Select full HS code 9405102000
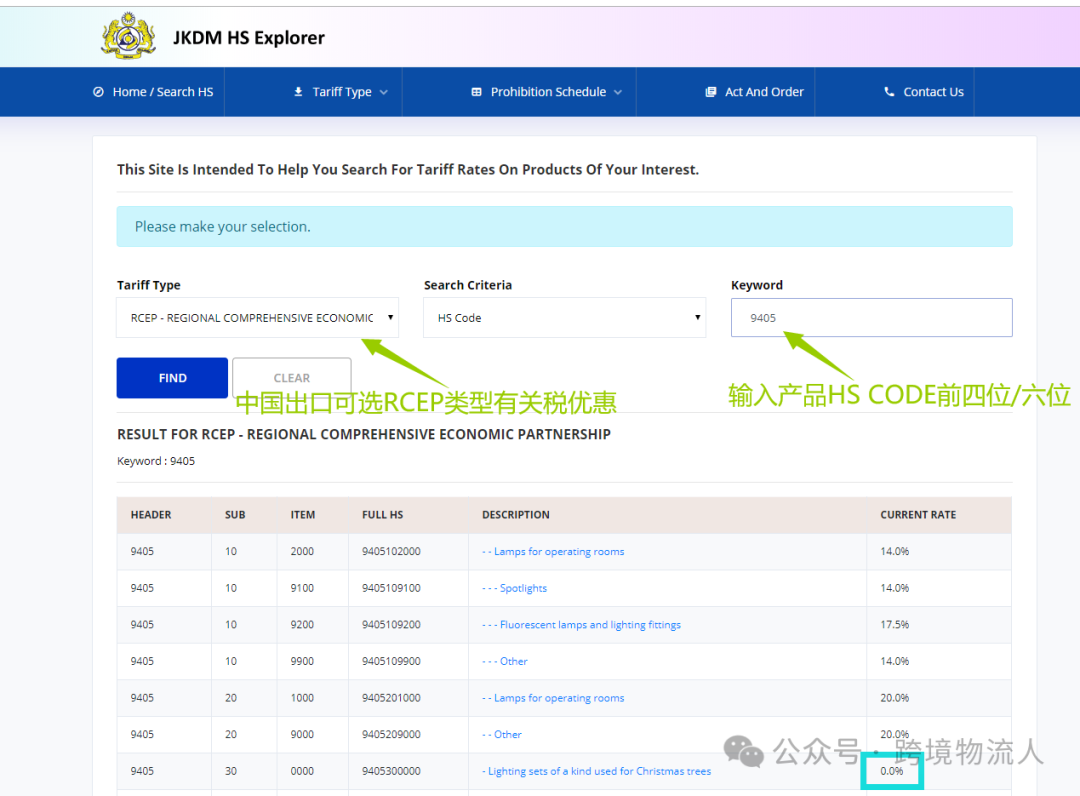This screenshot has width=1080, height=796. (391, 552)
